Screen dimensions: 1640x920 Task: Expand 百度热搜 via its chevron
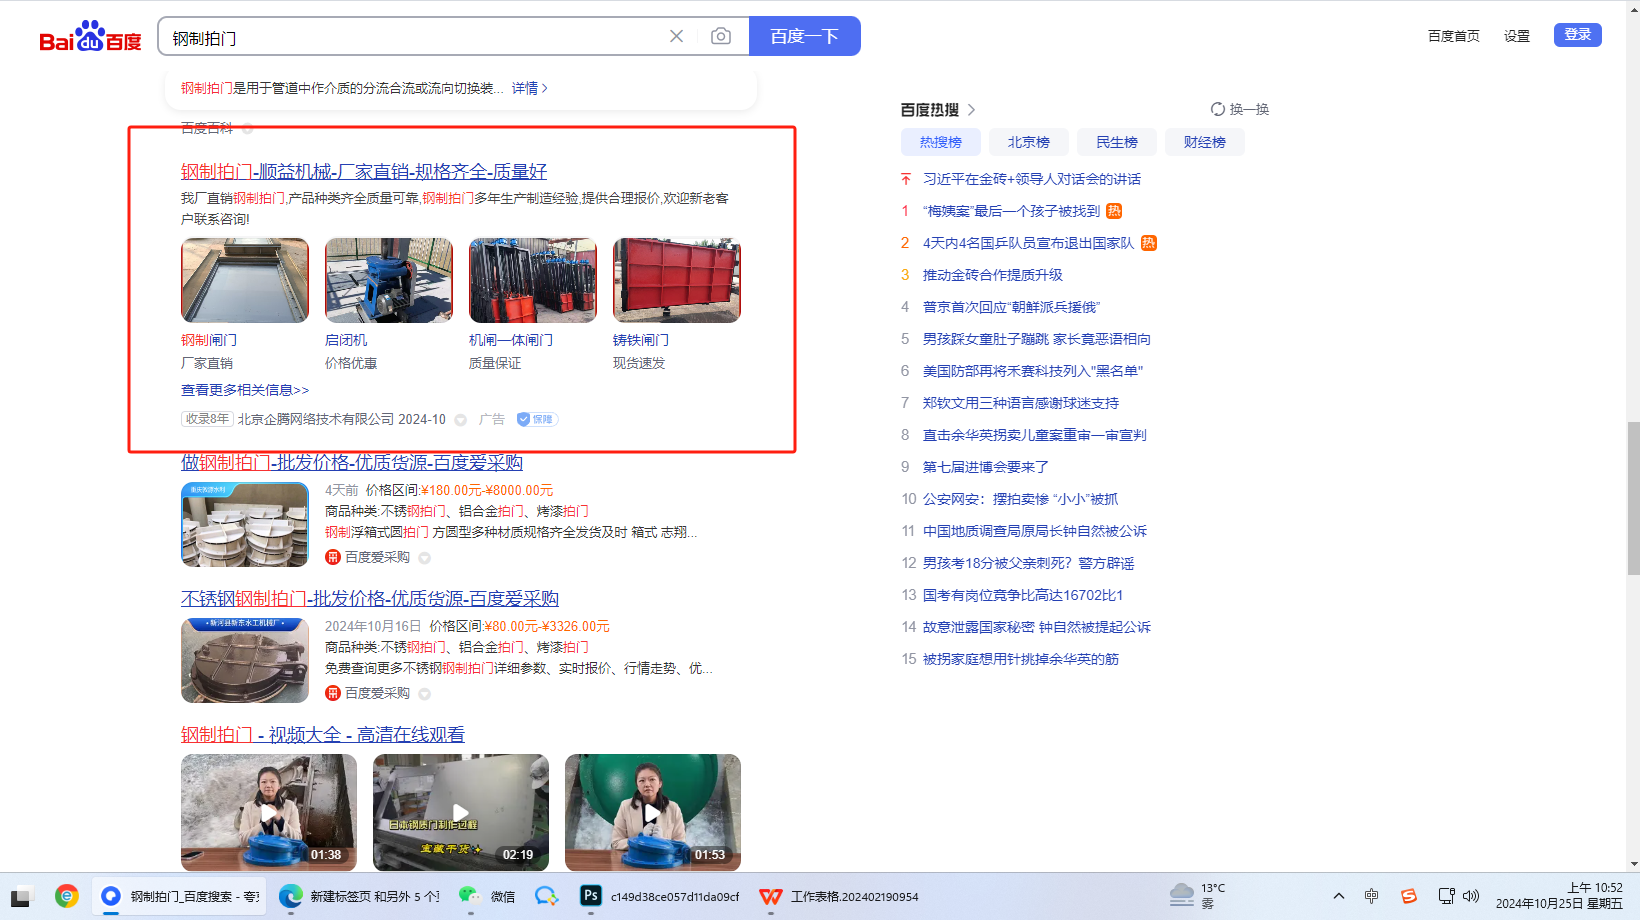tap(971, 110)
